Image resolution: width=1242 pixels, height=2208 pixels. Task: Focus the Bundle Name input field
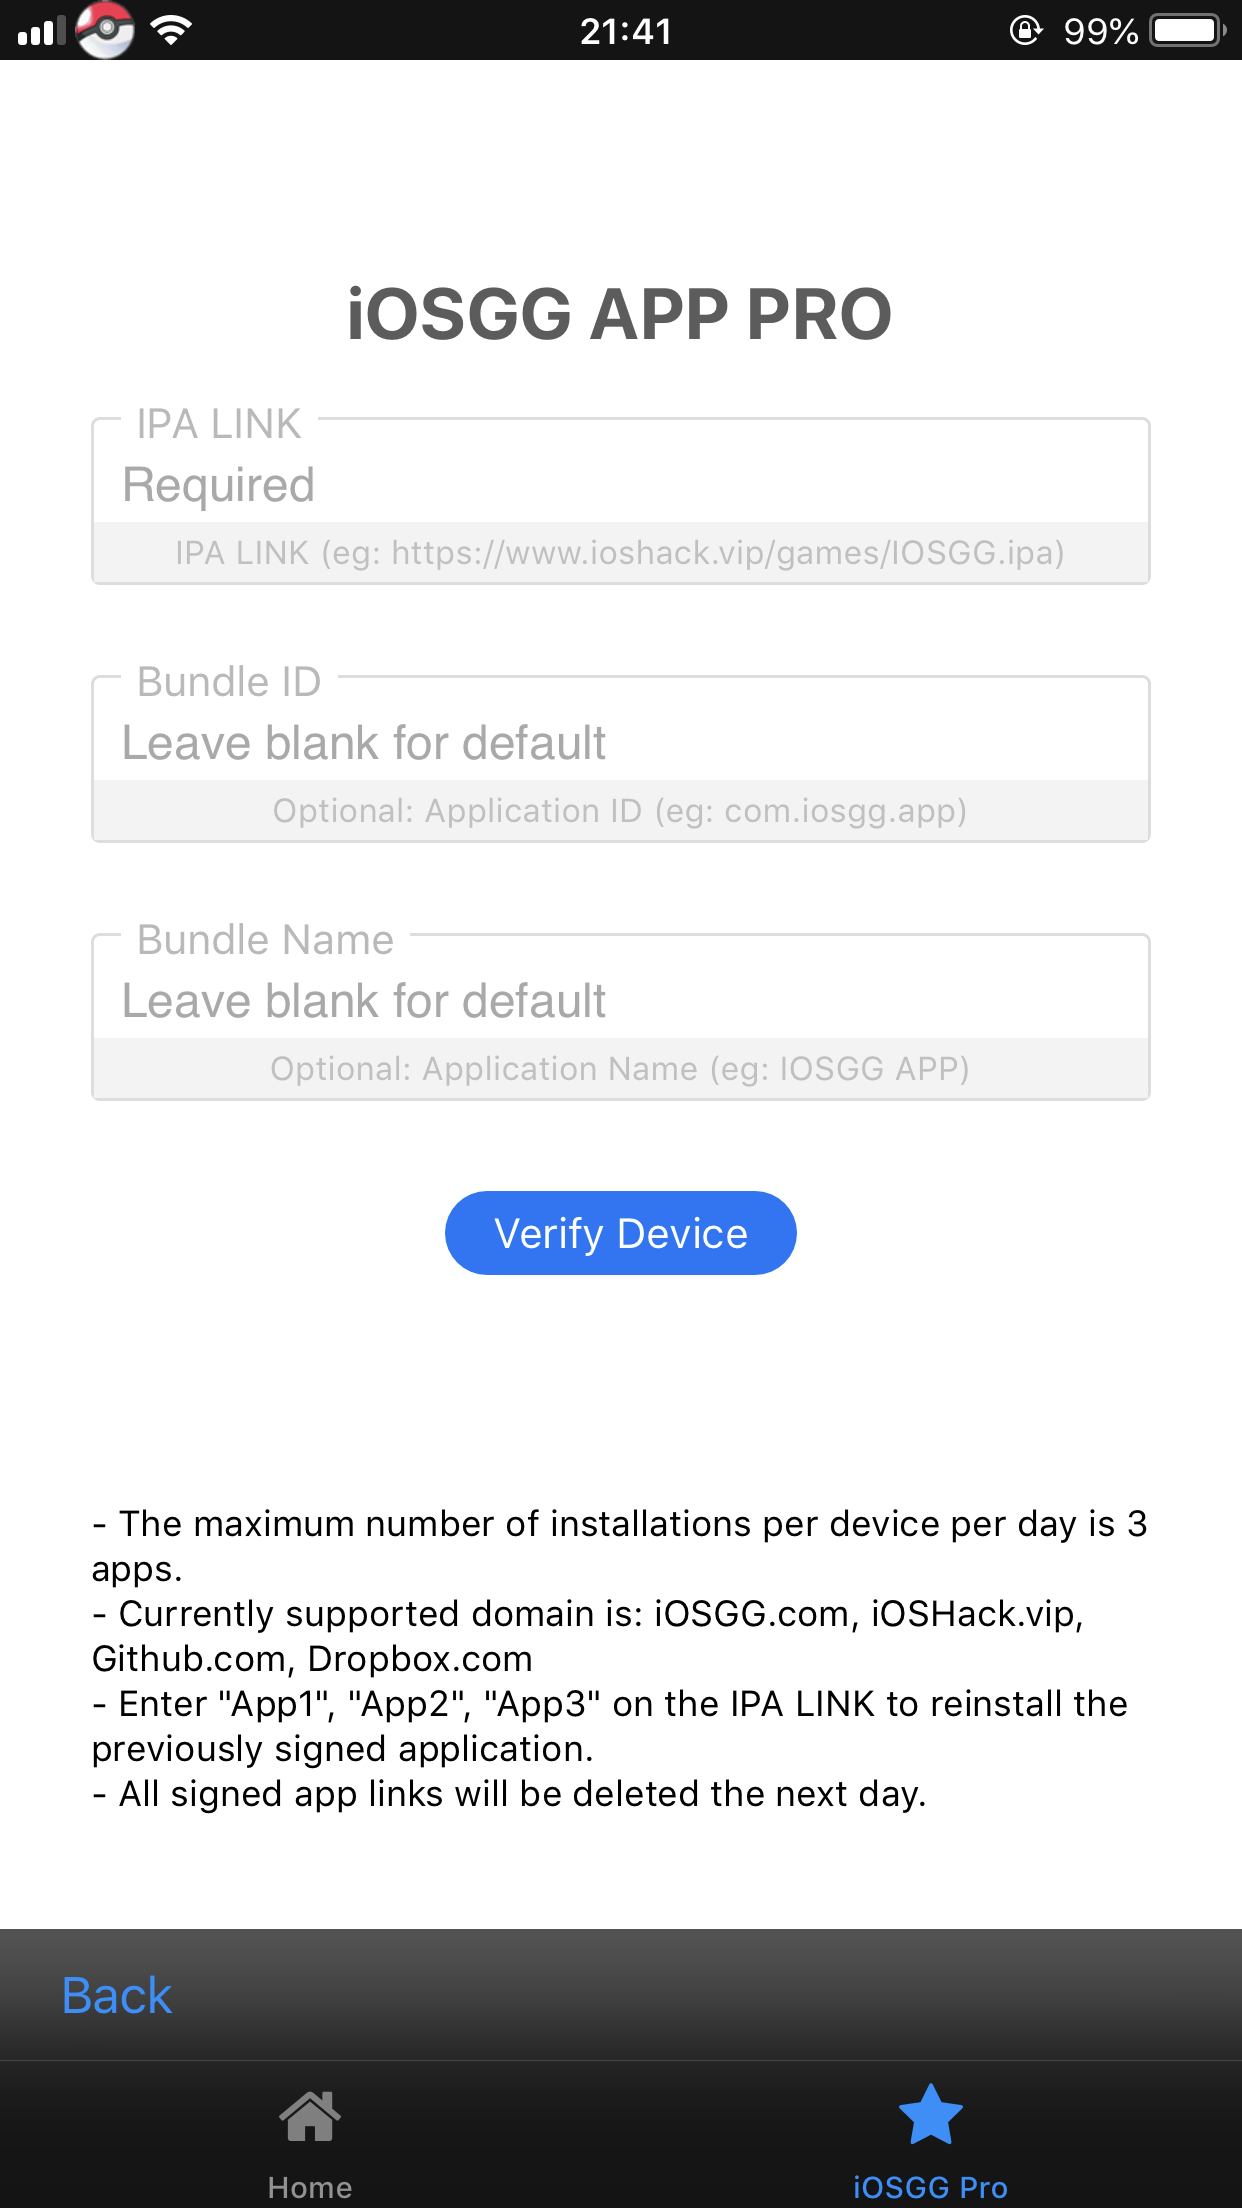pyautogui.click(x=621, y=1001)
